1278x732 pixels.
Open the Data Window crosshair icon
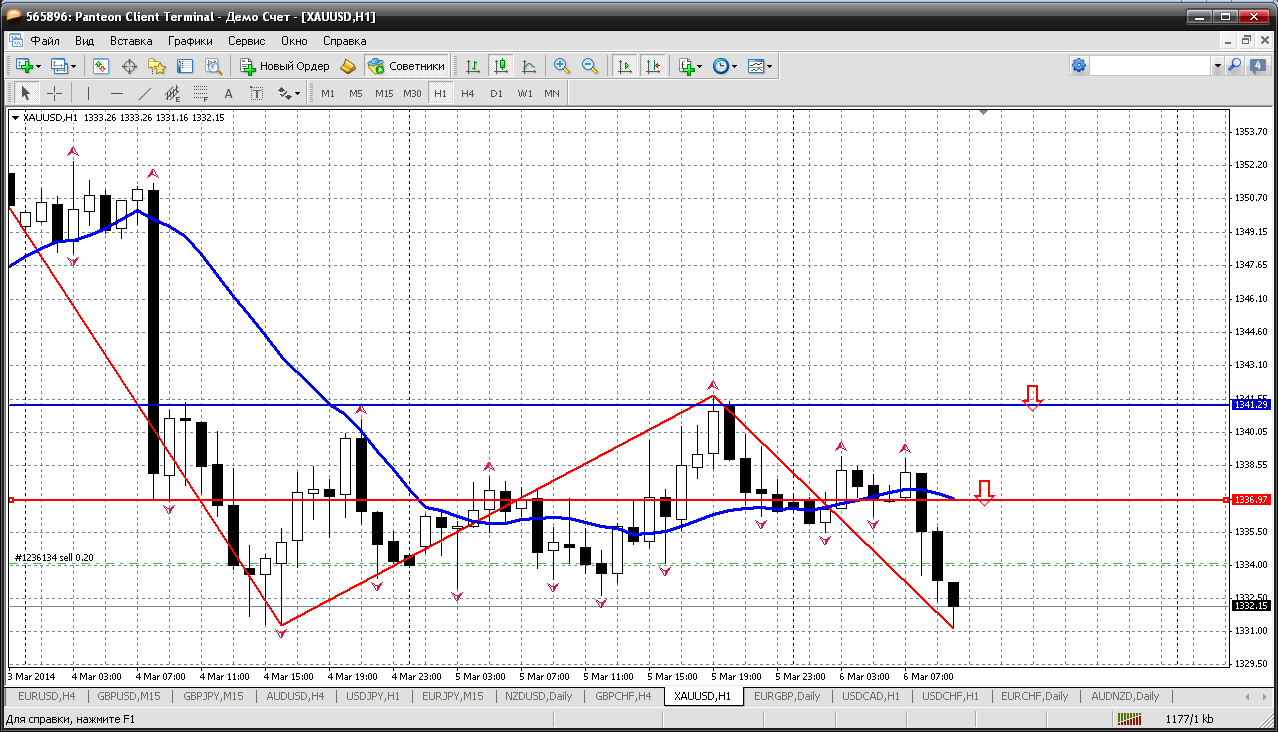pyautogui.click(x=129, y=66)
